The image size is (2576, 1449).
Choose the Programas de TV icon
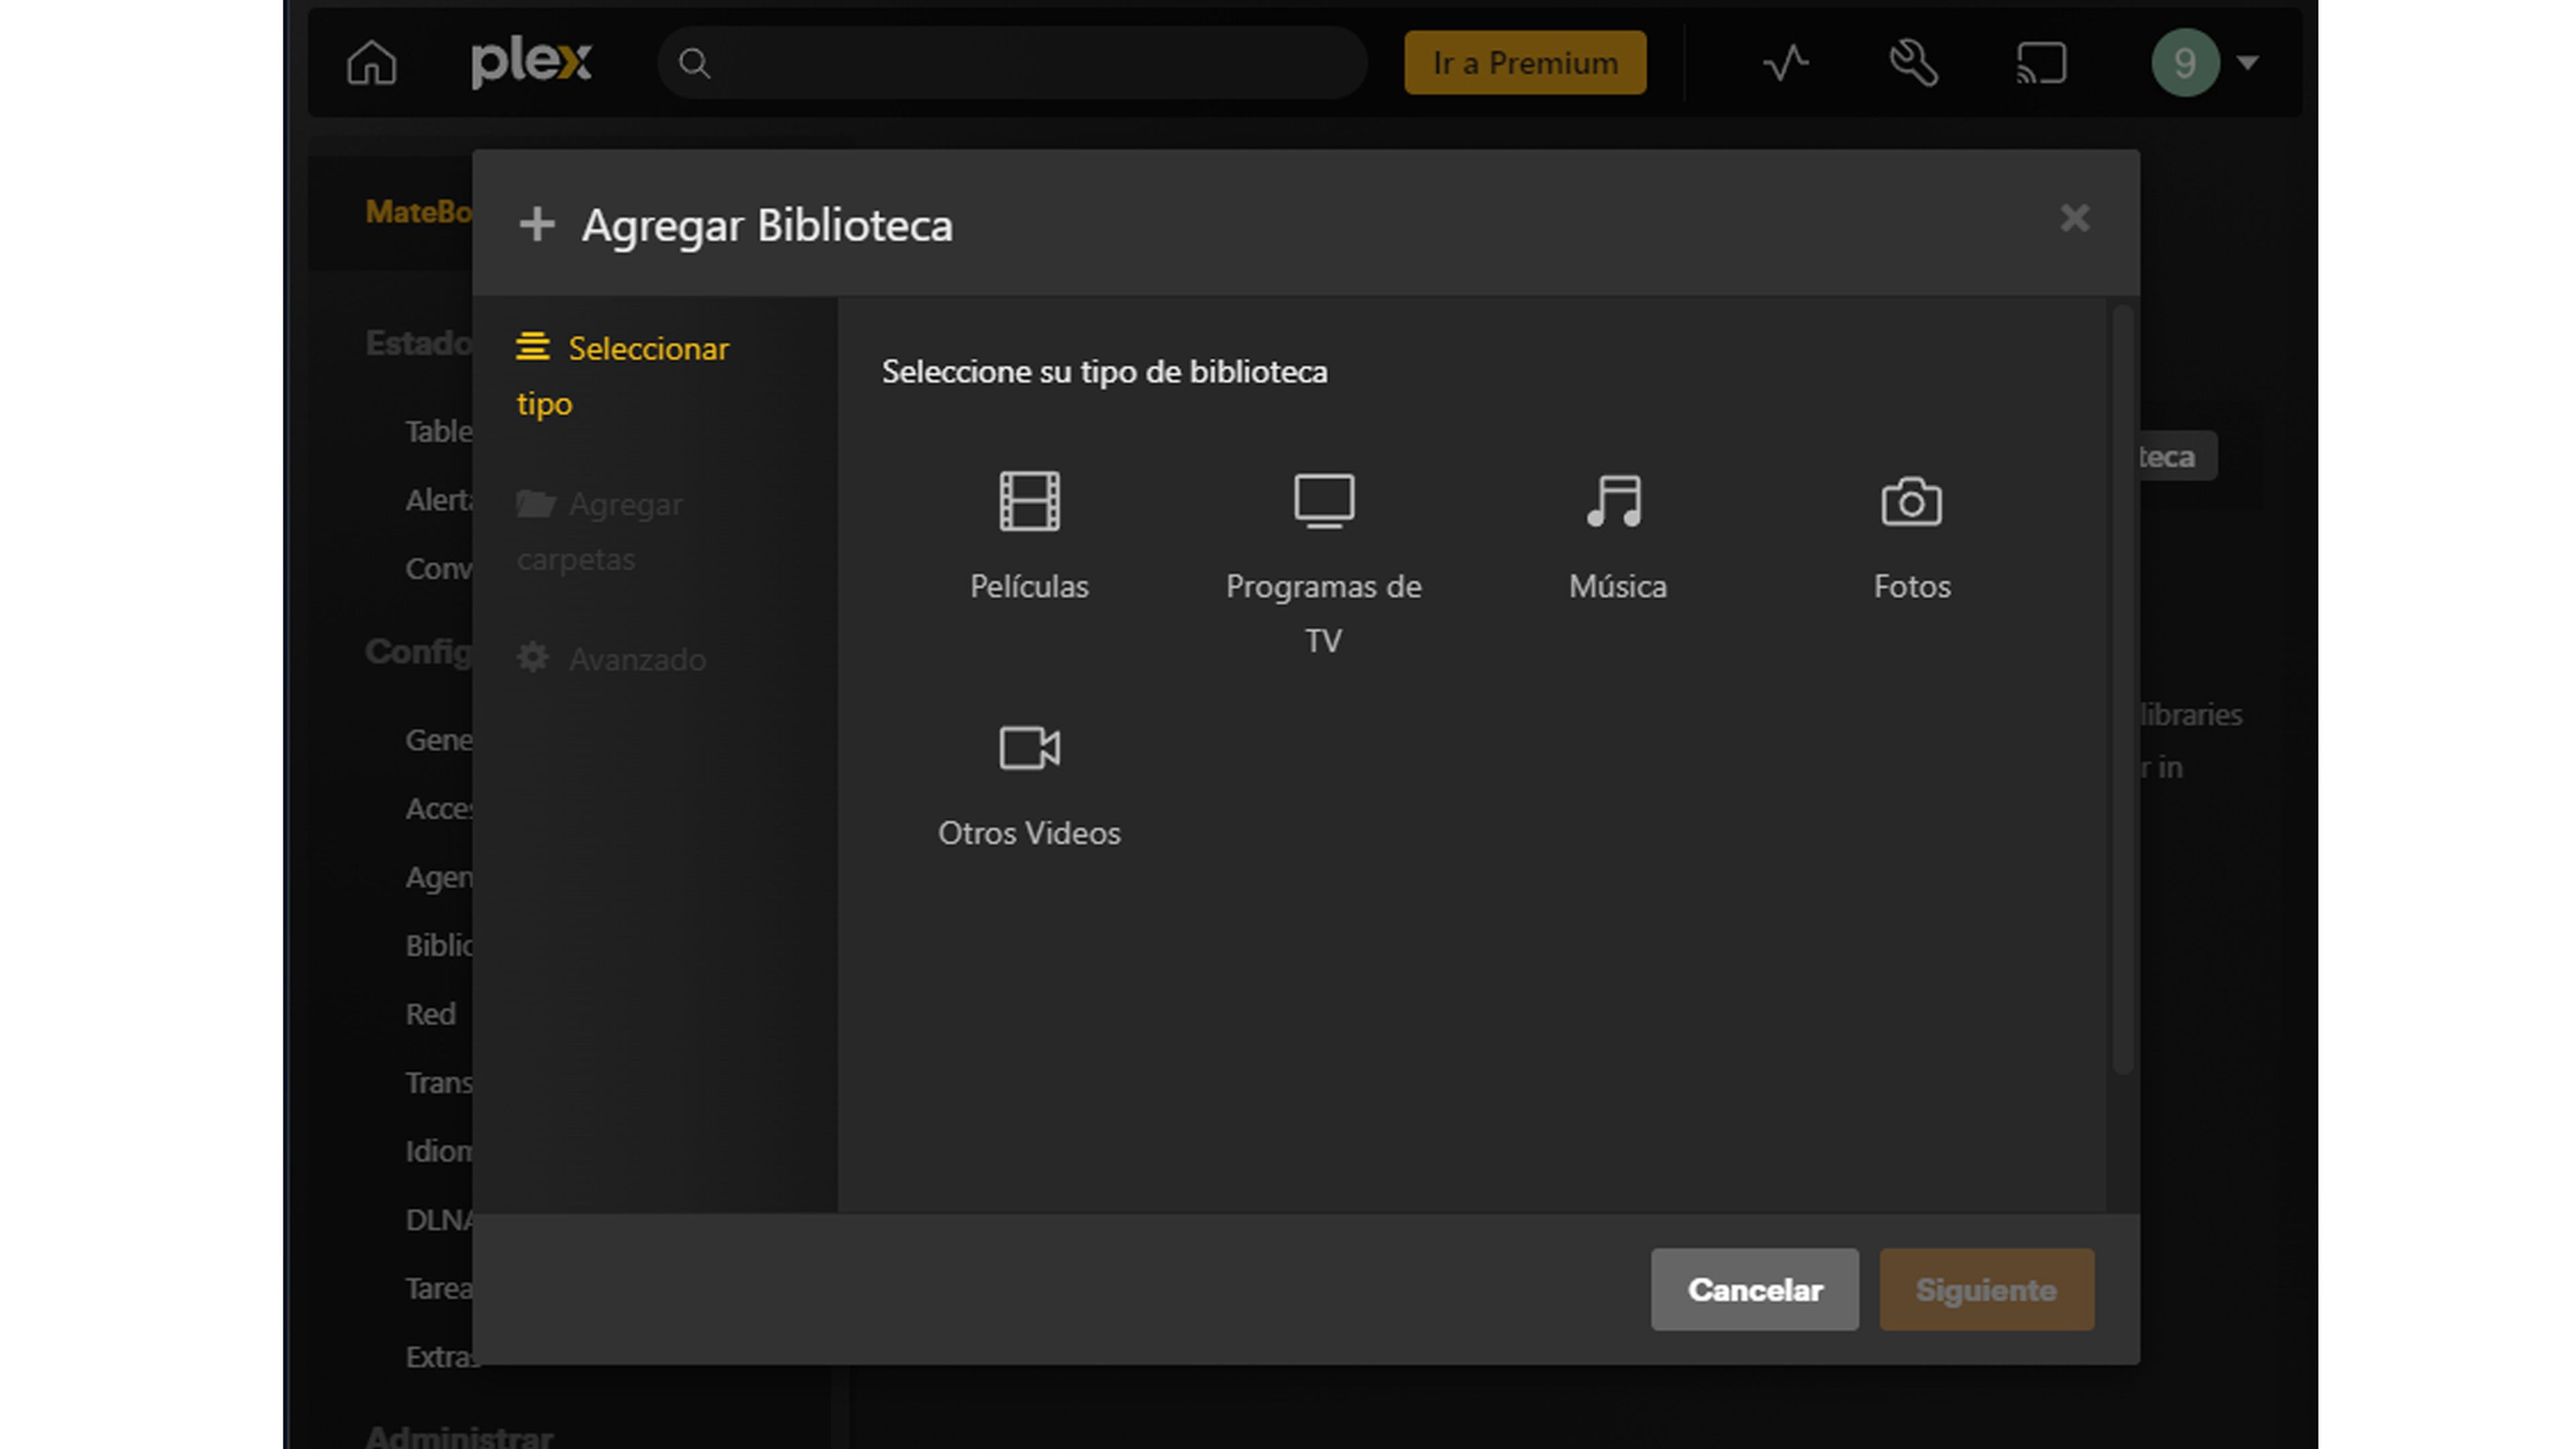click(x=1324, y=501)
